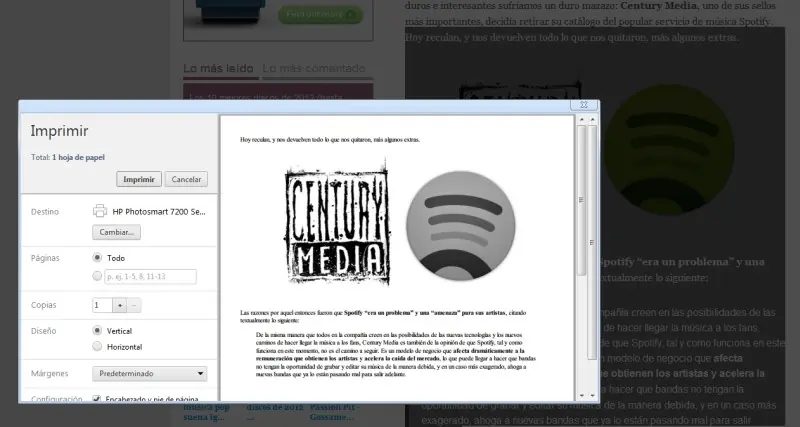Click the page range input field
The image size is (800, 427).
click(151, 277)
